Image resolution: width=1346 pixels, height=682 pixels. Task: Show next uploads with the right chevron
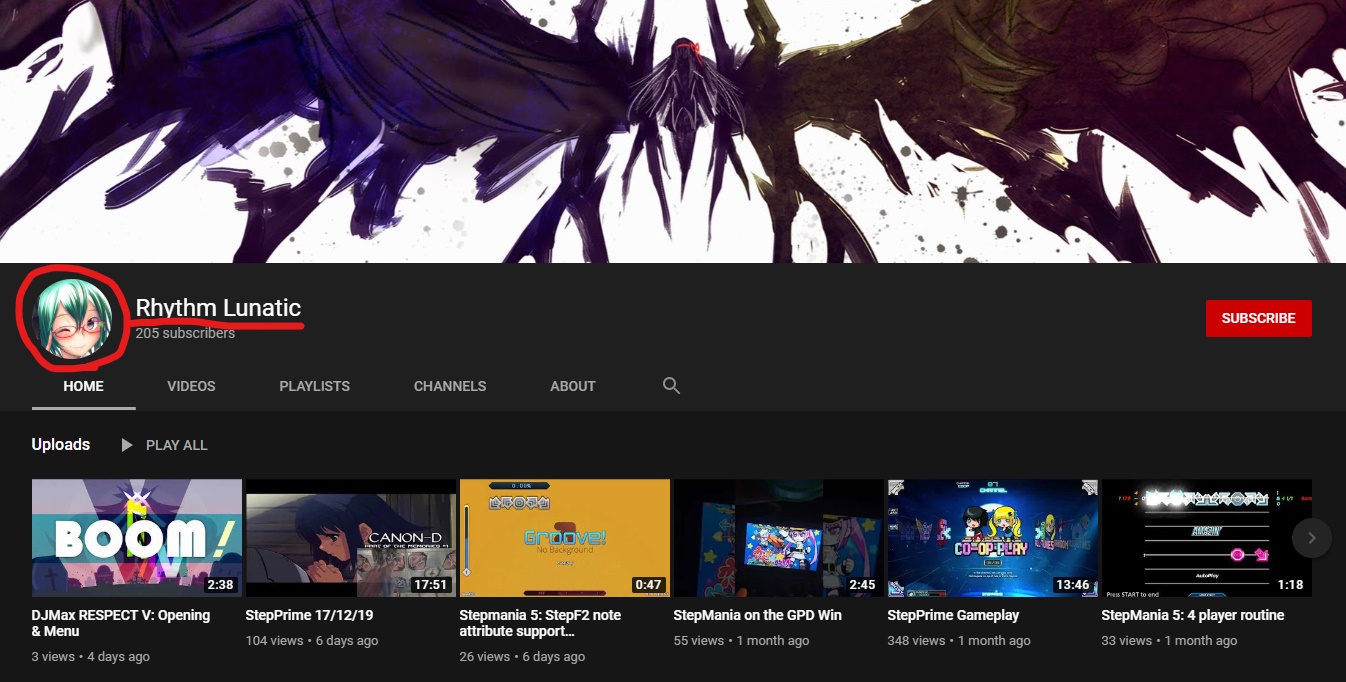coord(1312,538)
